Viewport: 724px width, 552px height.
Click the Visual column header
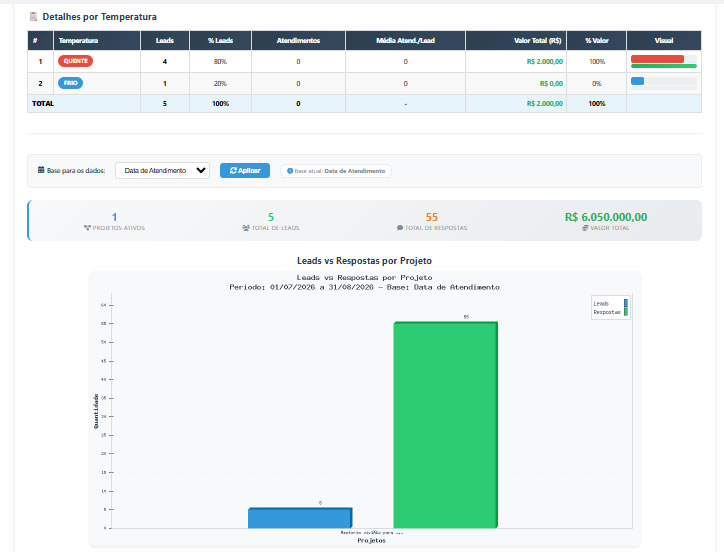pos(664,41)
